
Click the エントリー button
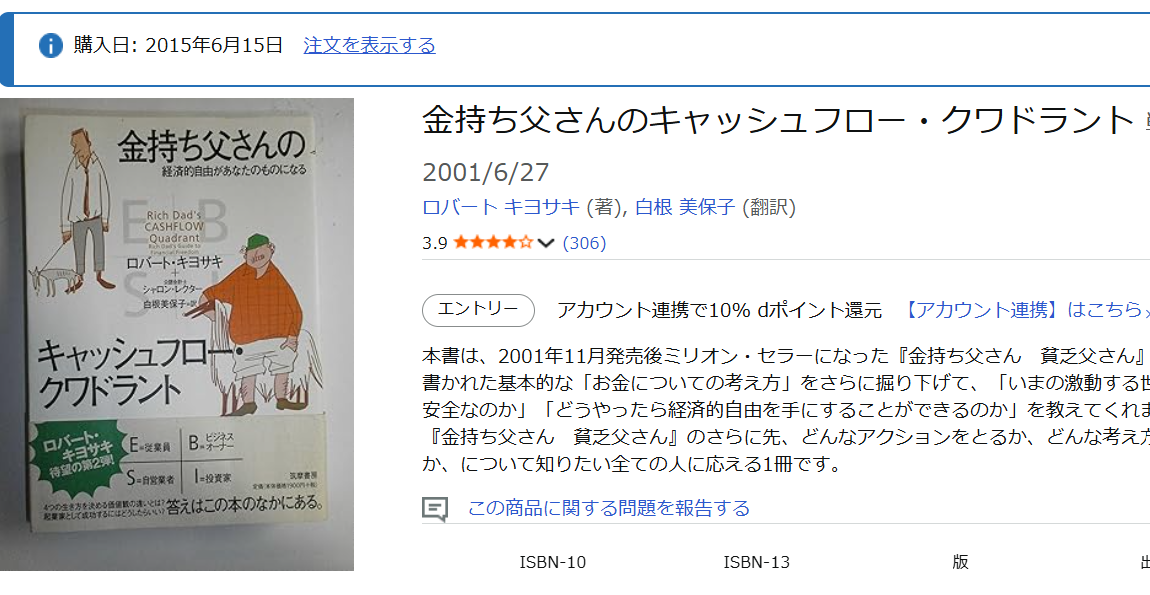[x=478, y=310]
